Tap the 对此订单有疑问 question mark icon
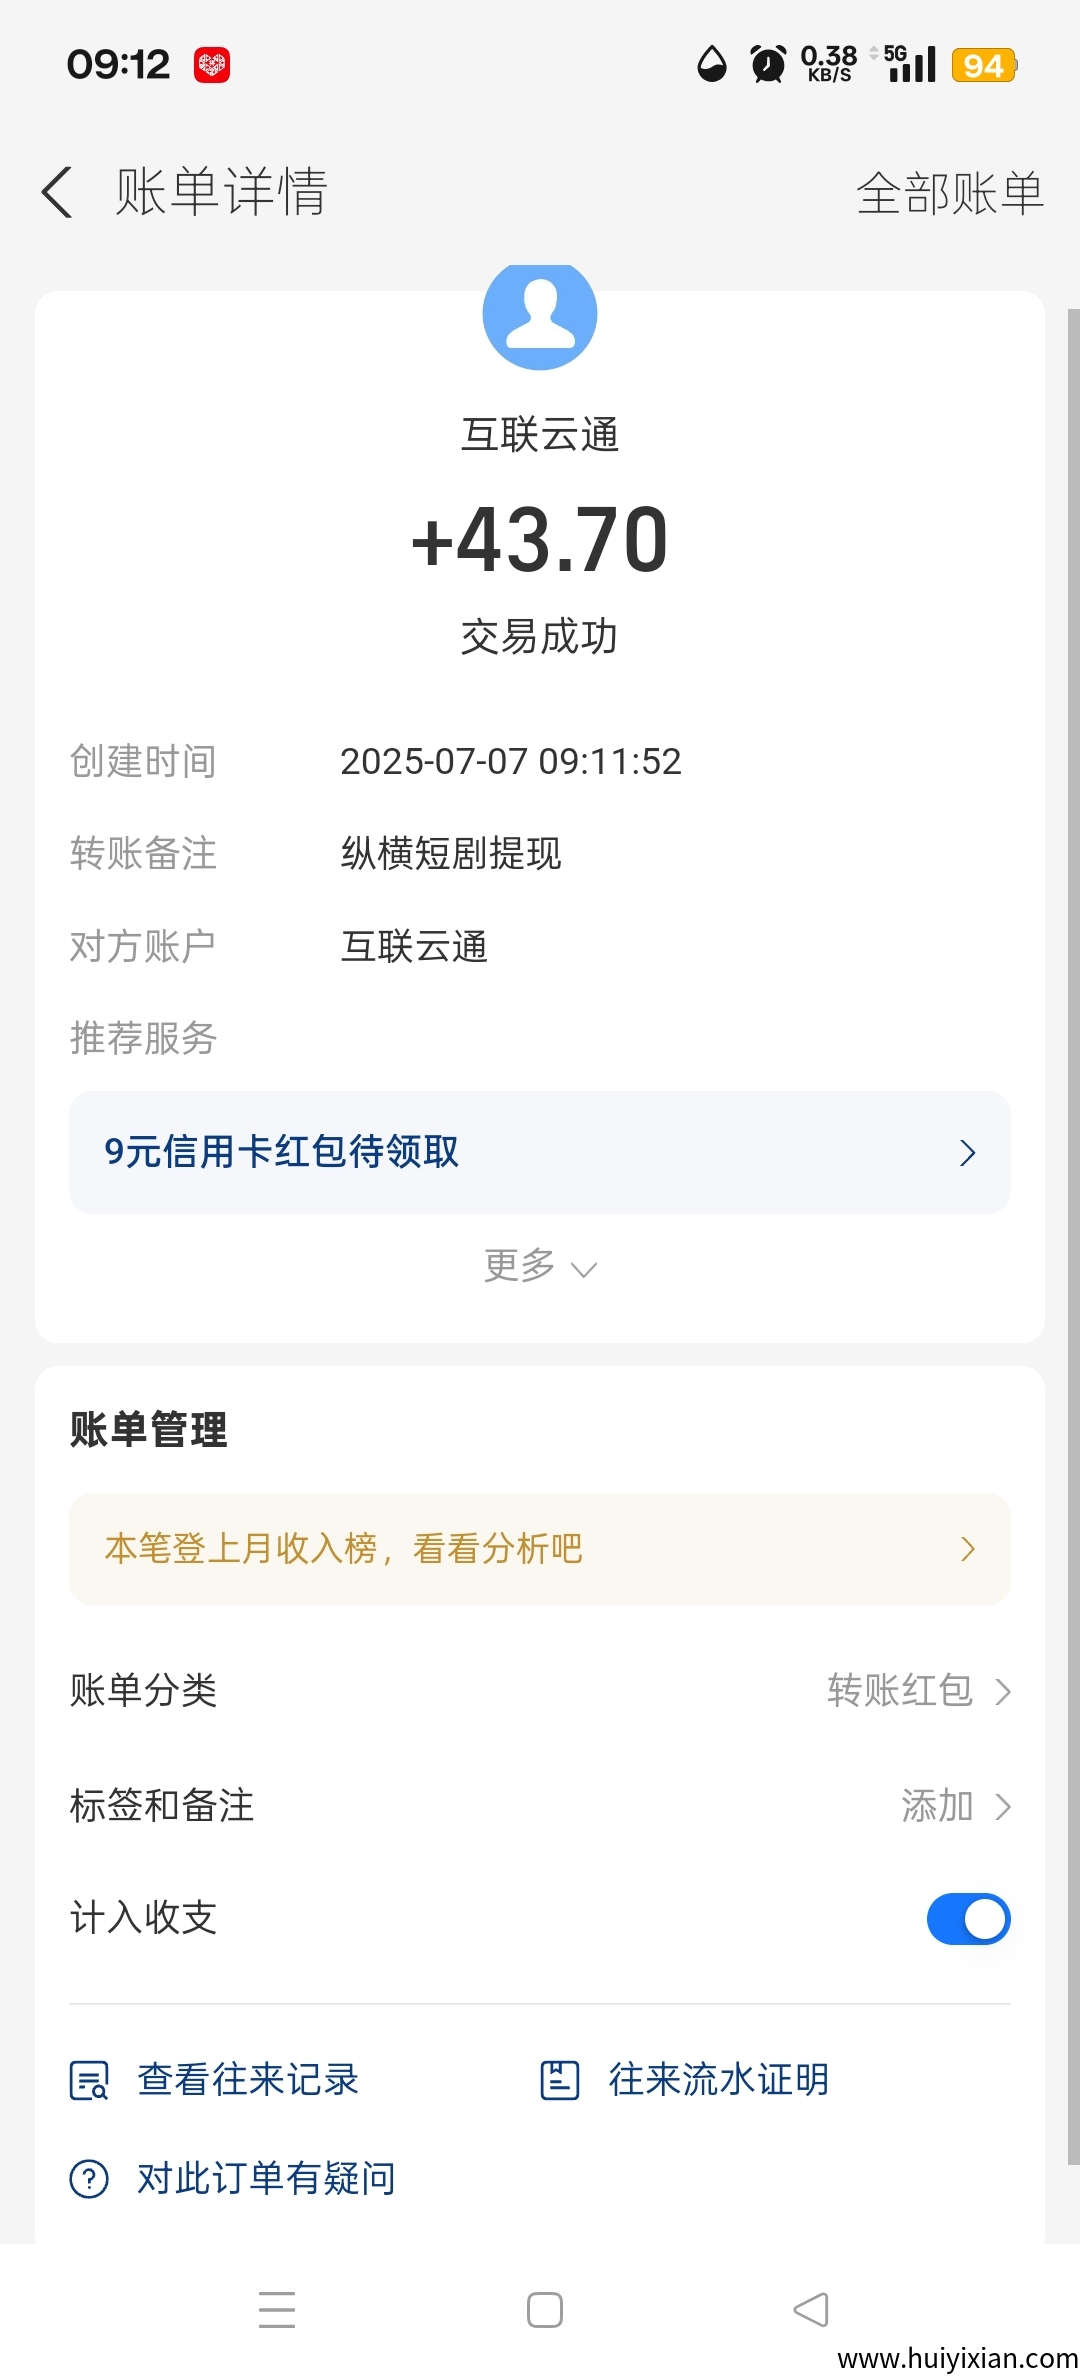The width and height of the screenshot is (1080, 2376). tap(89, 2178)
